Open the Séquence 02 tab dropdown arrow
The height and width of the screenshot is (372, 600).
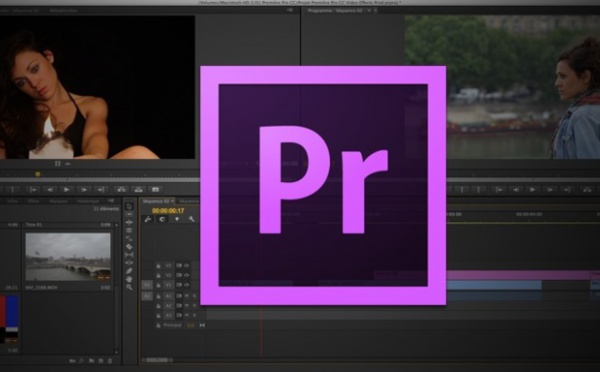[x=369, y=11]
